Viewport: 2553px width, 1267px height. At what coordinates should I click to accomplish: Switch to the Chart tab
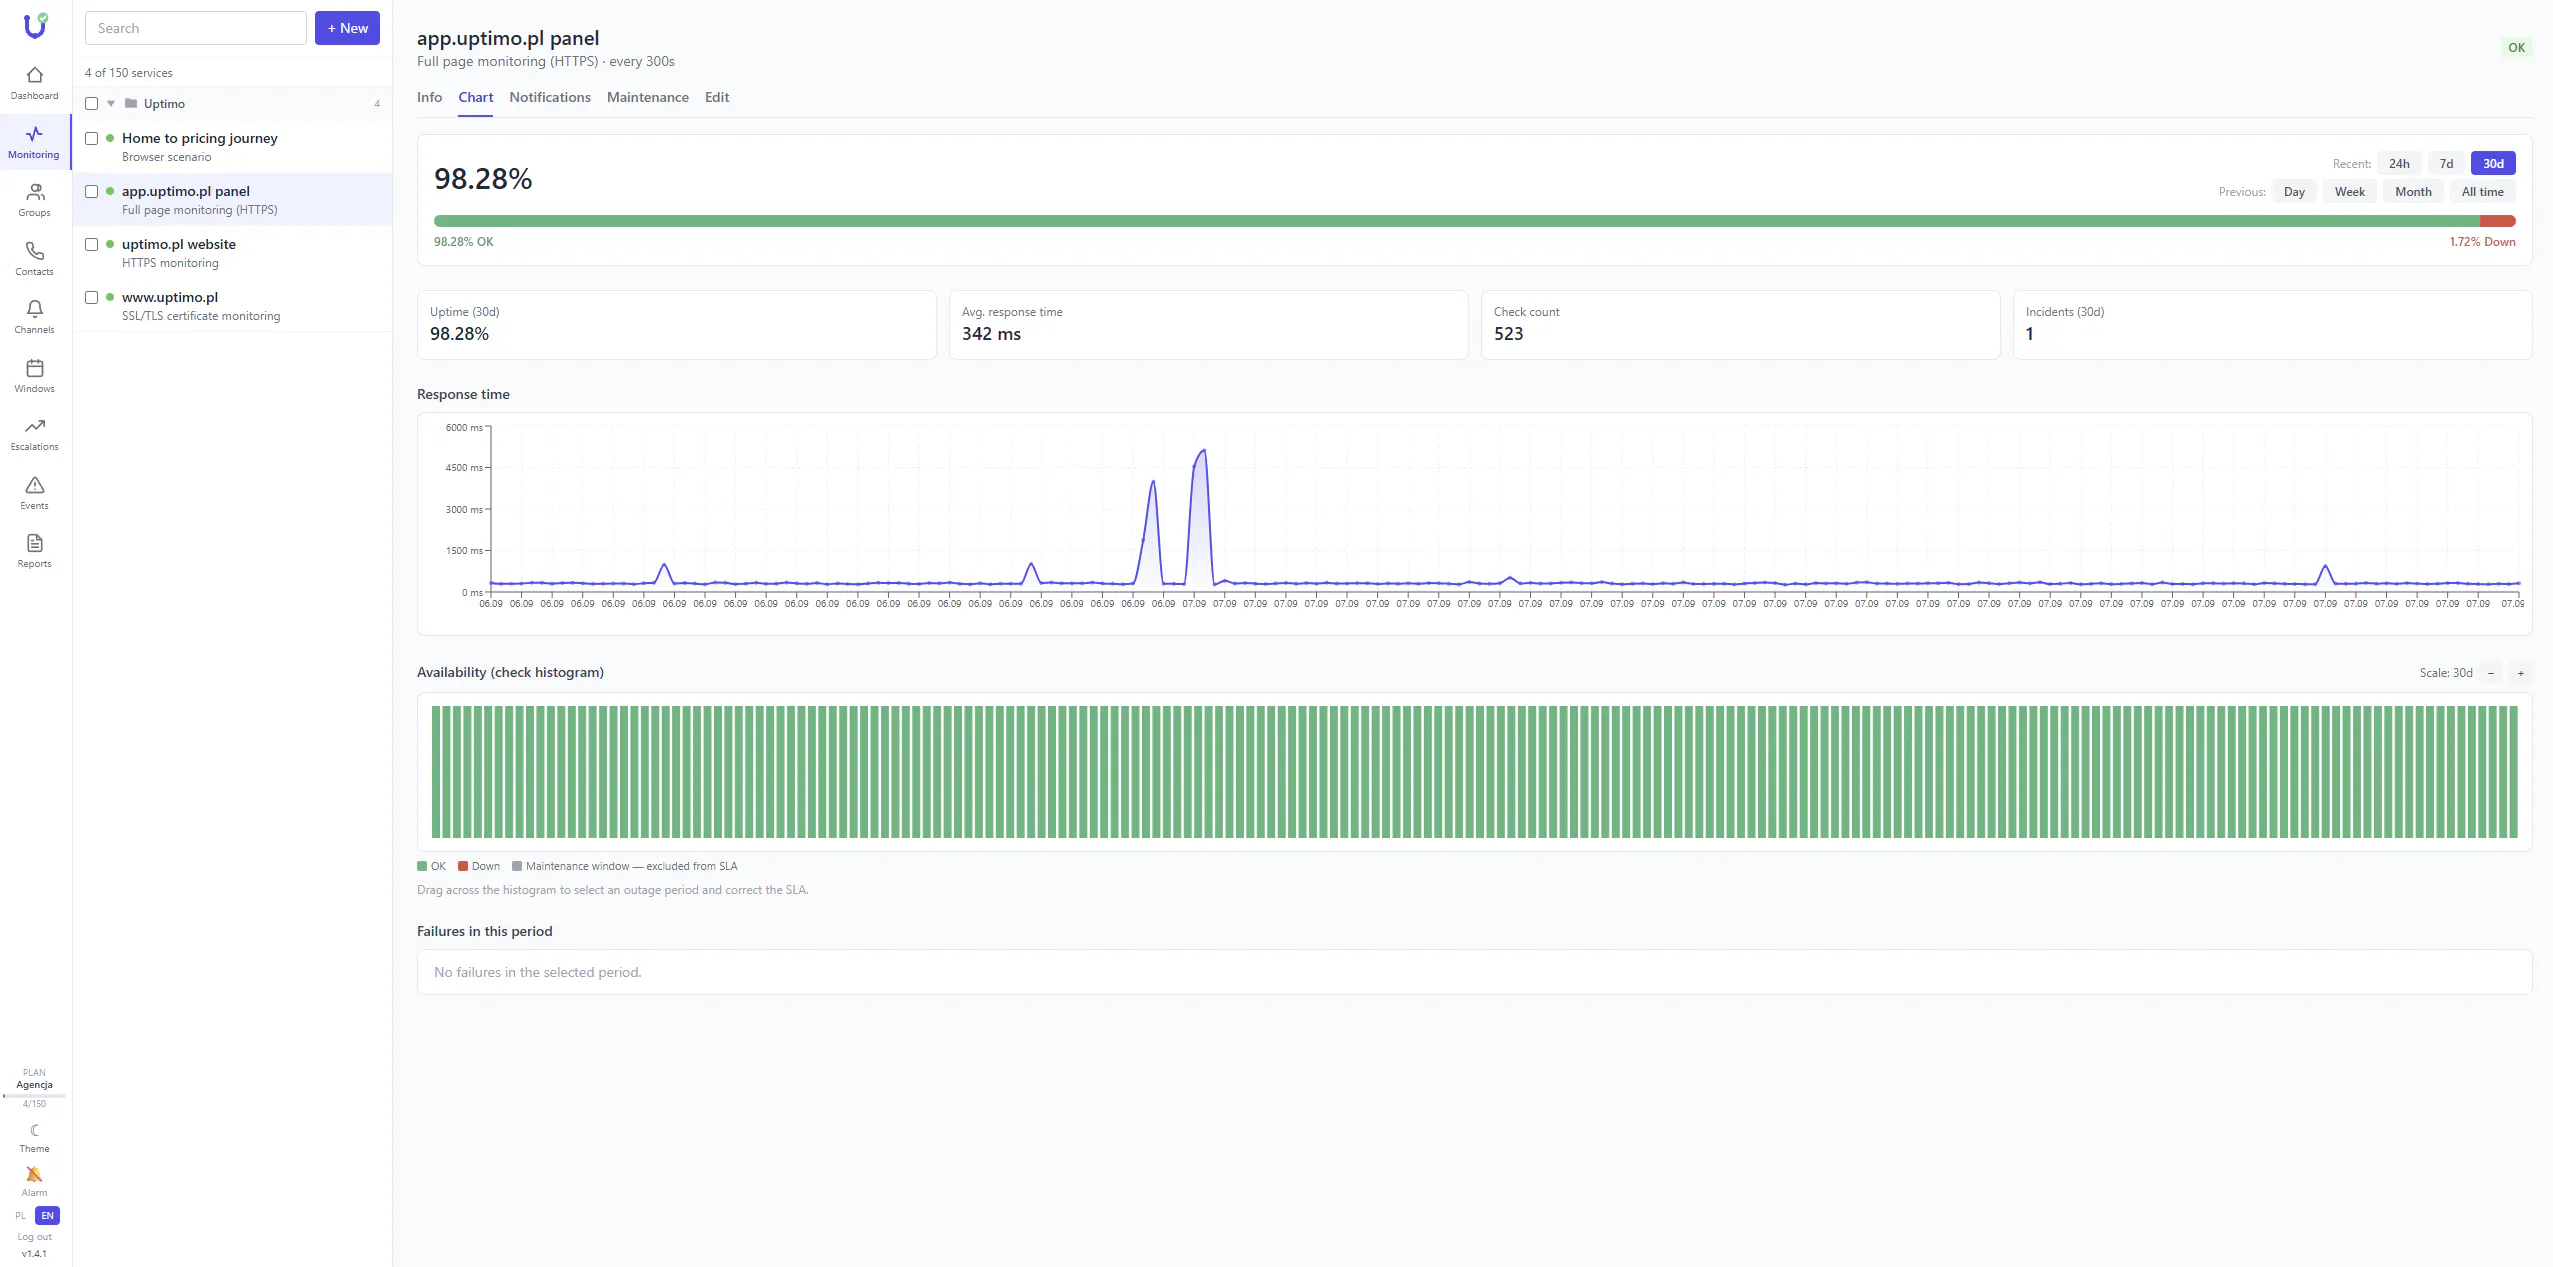point(476,97)
